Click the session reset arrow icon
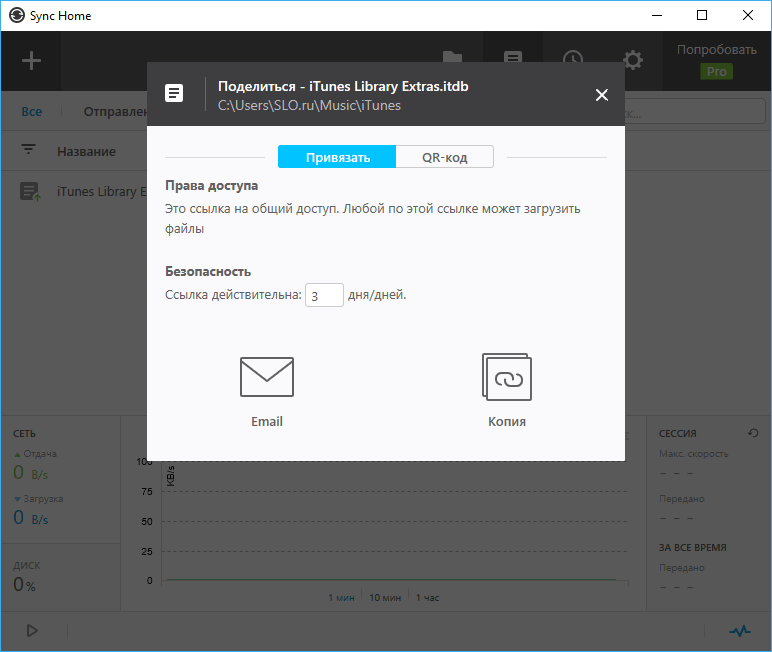This screenshot has height=652, width=772. coord(753,433)
